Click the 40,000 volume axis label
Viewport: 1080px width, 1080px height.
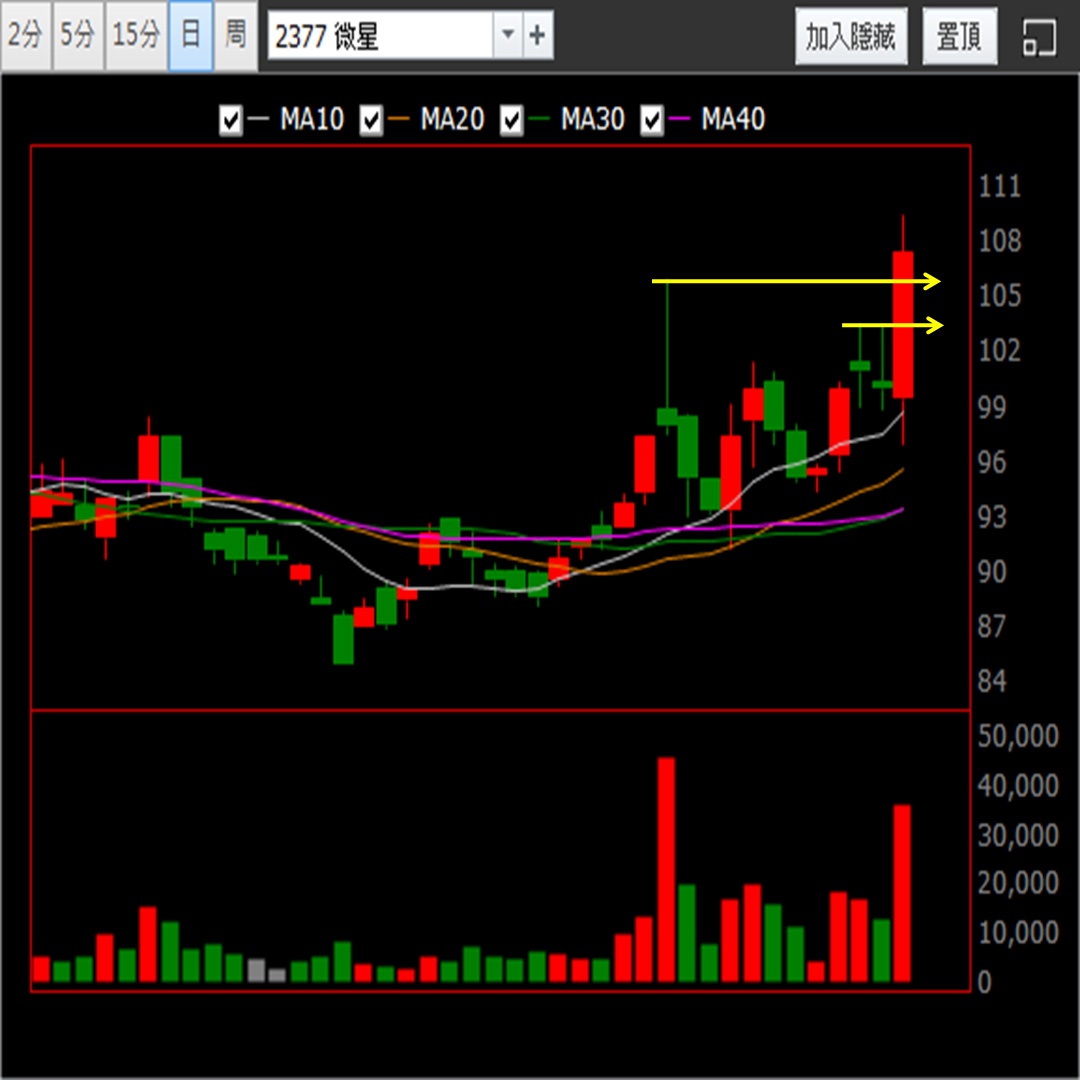1018,786
